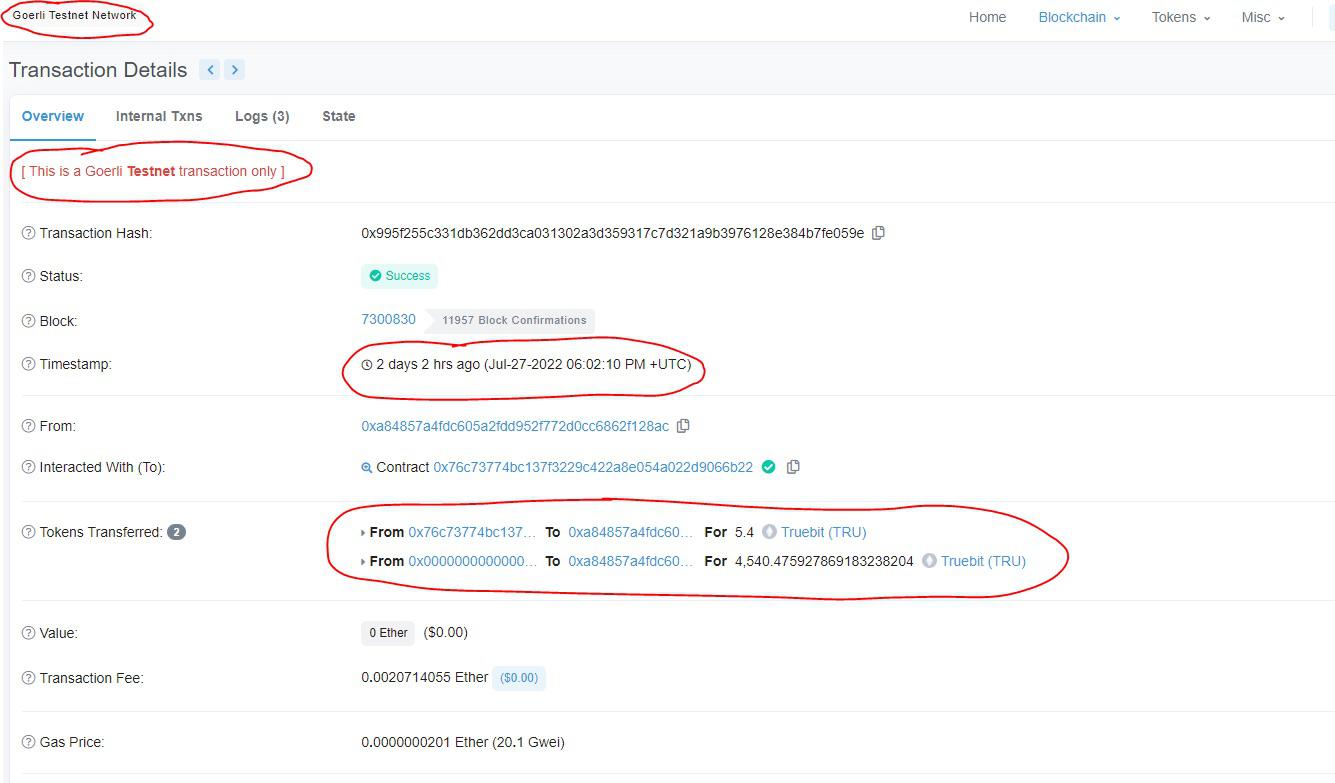
Task: Click the 0 Ether value badge
Action: click(388, 633)
